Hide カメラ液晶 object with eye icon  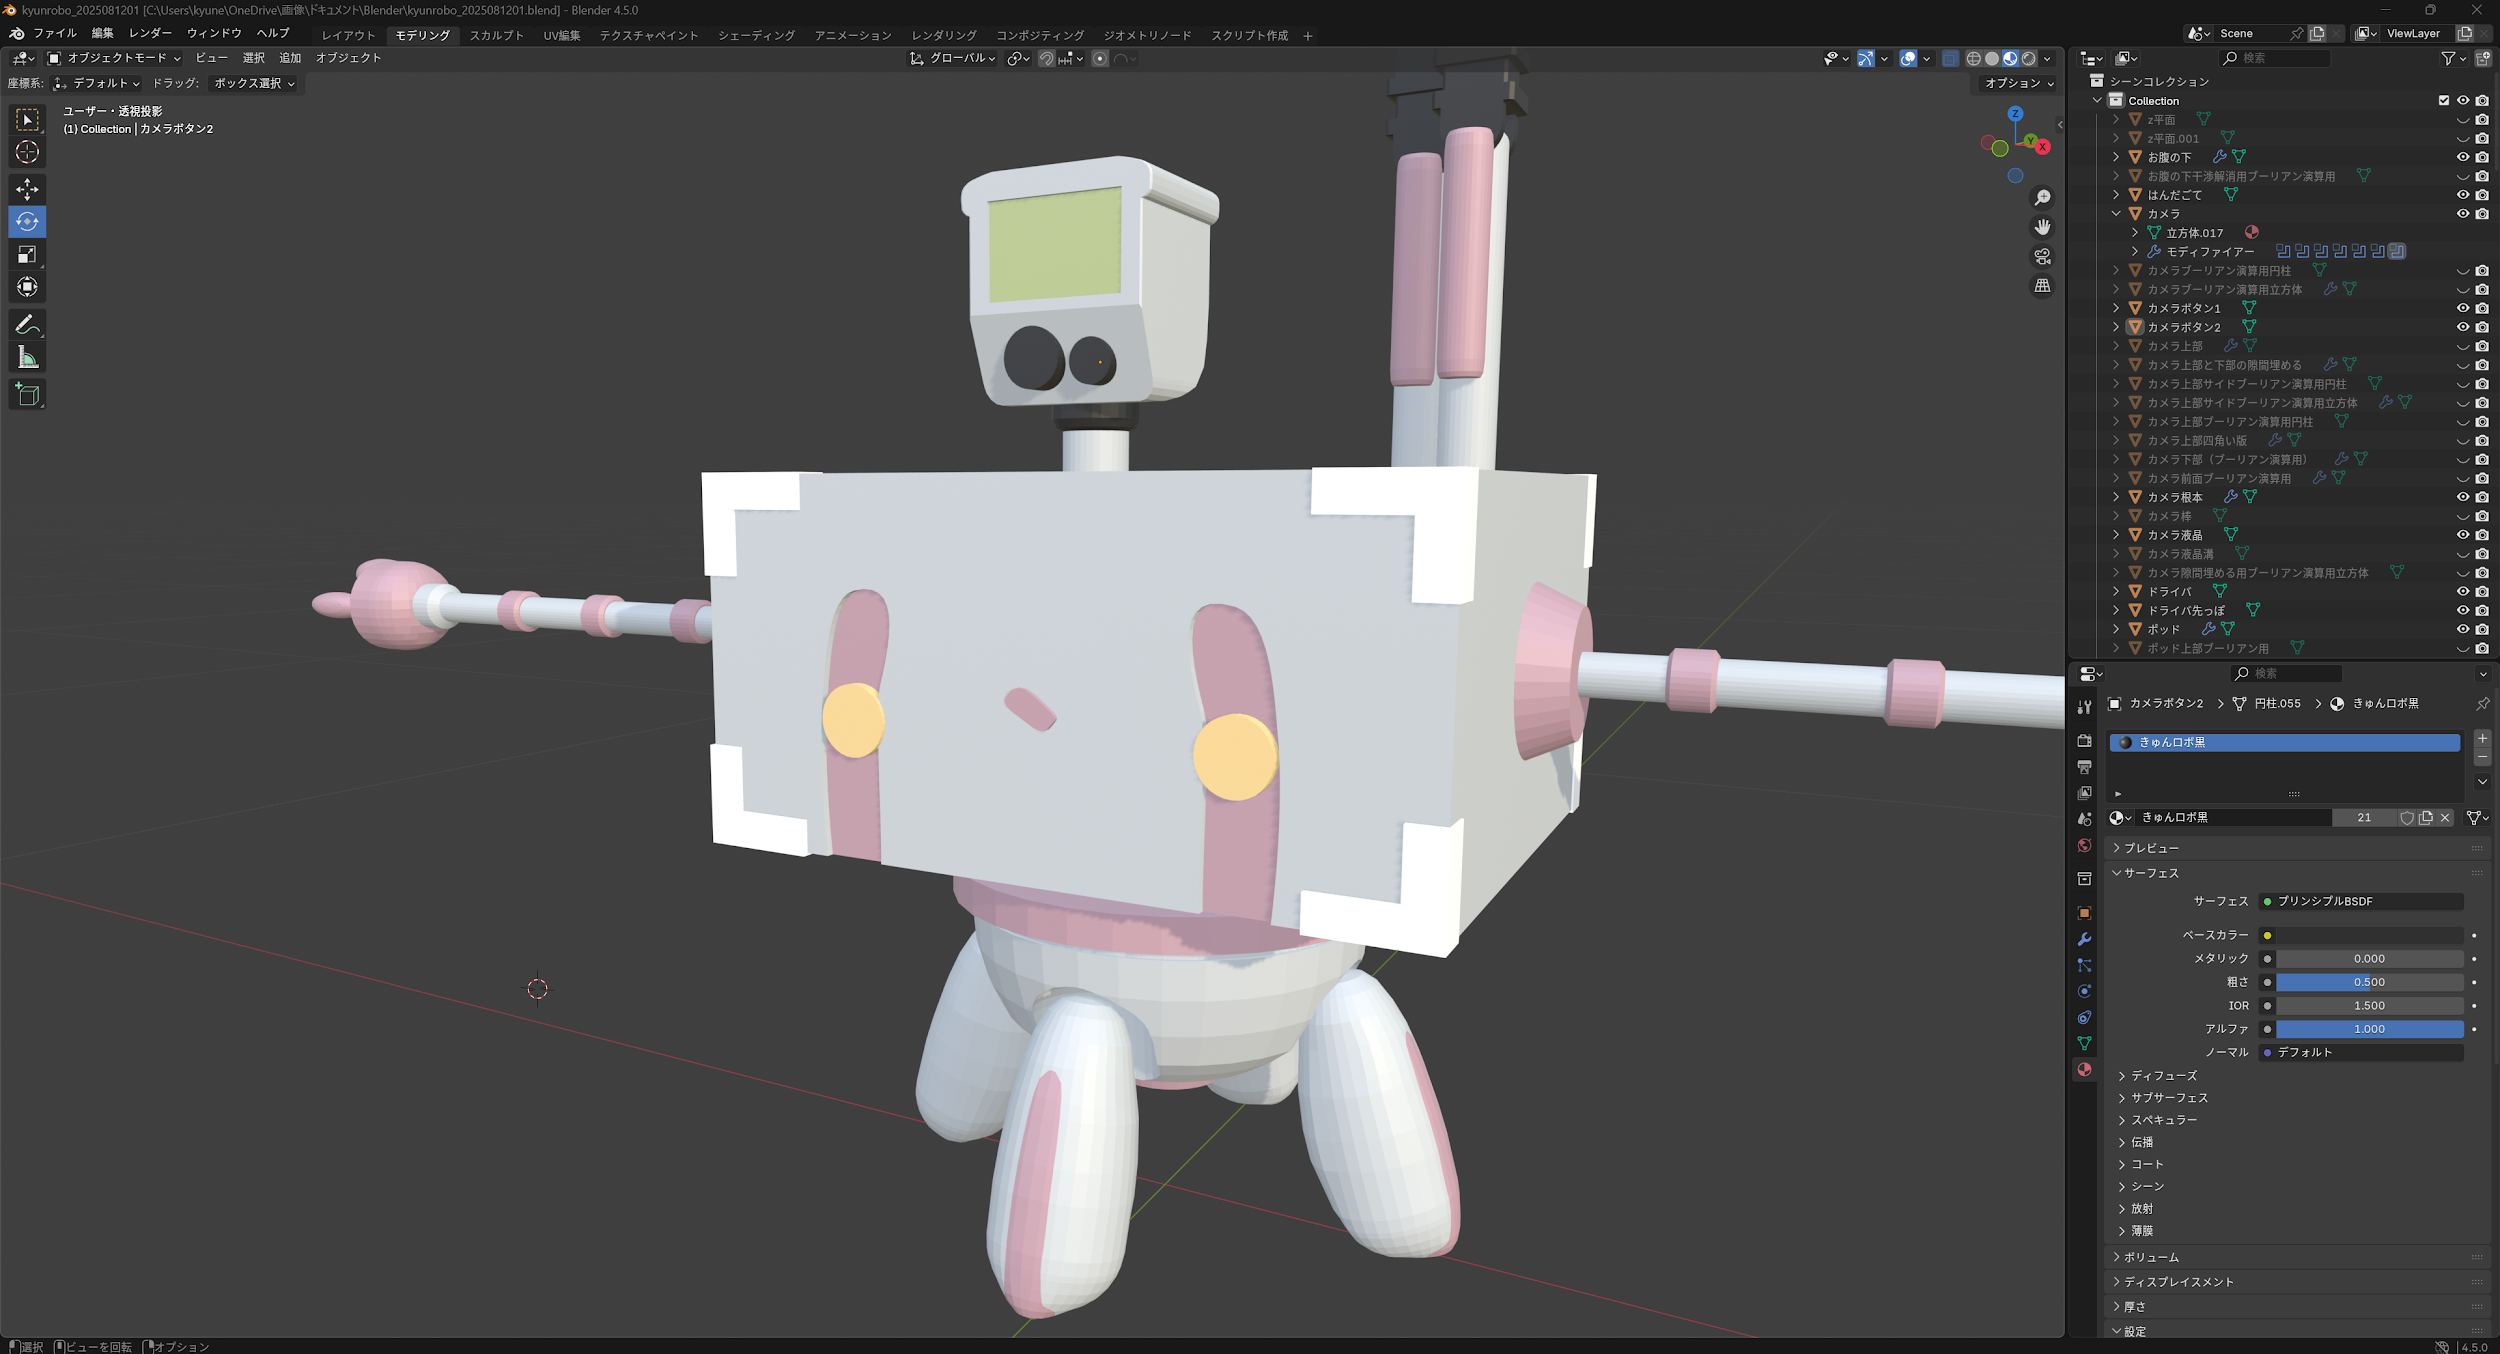2463,535
